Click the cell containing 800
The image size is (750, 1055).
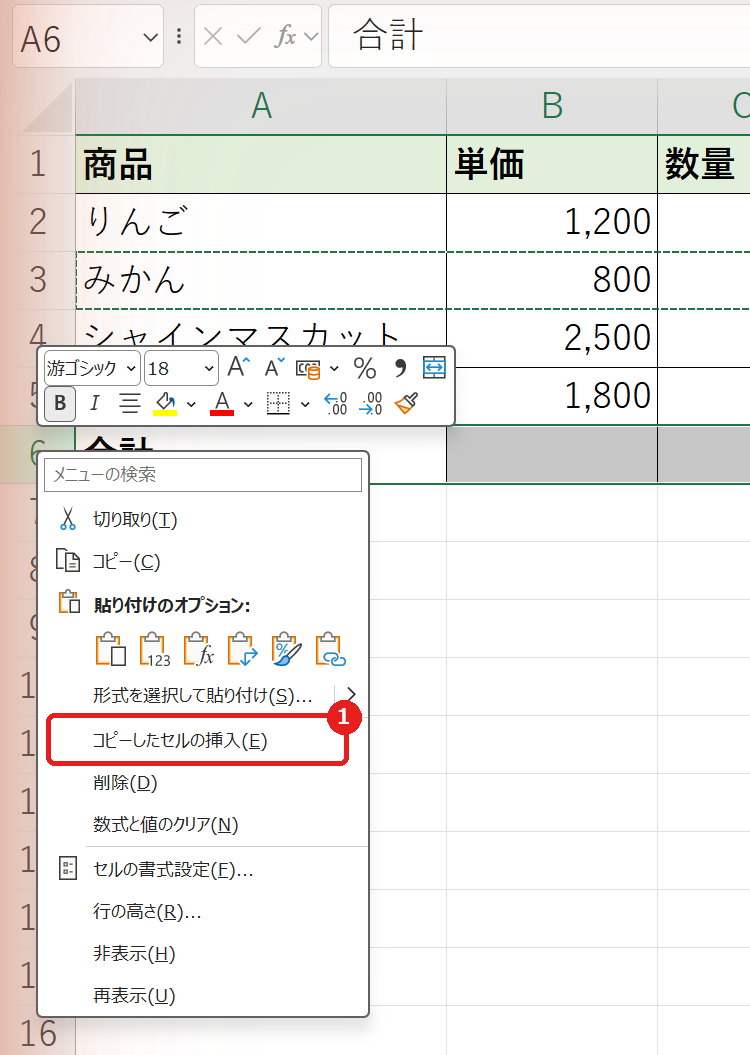[552, 280]
